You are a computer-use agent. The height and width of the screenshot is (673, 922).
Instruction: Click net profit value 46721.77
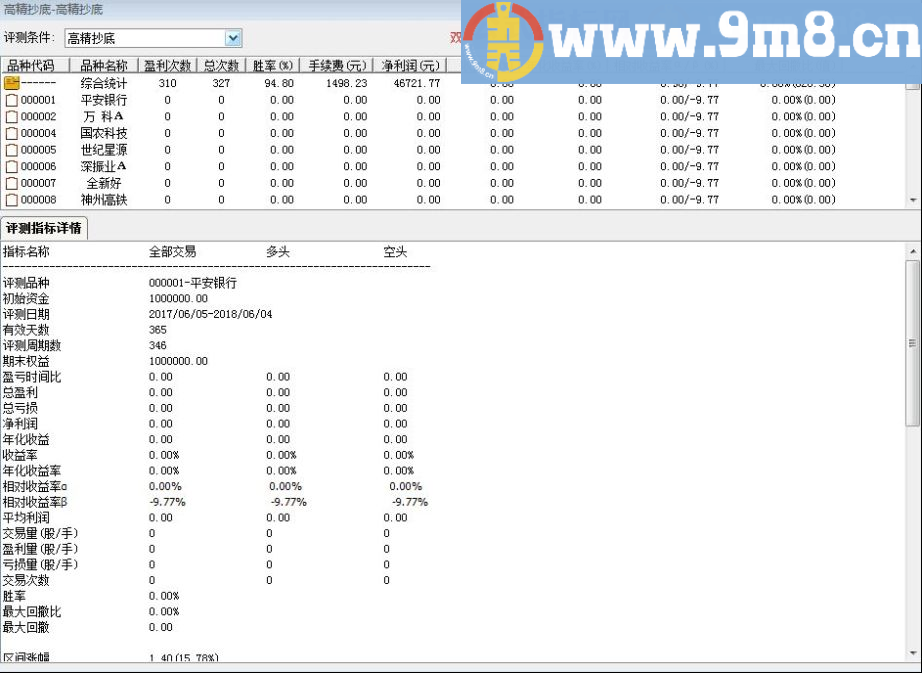pyautogui.click(x=417, y=83)
